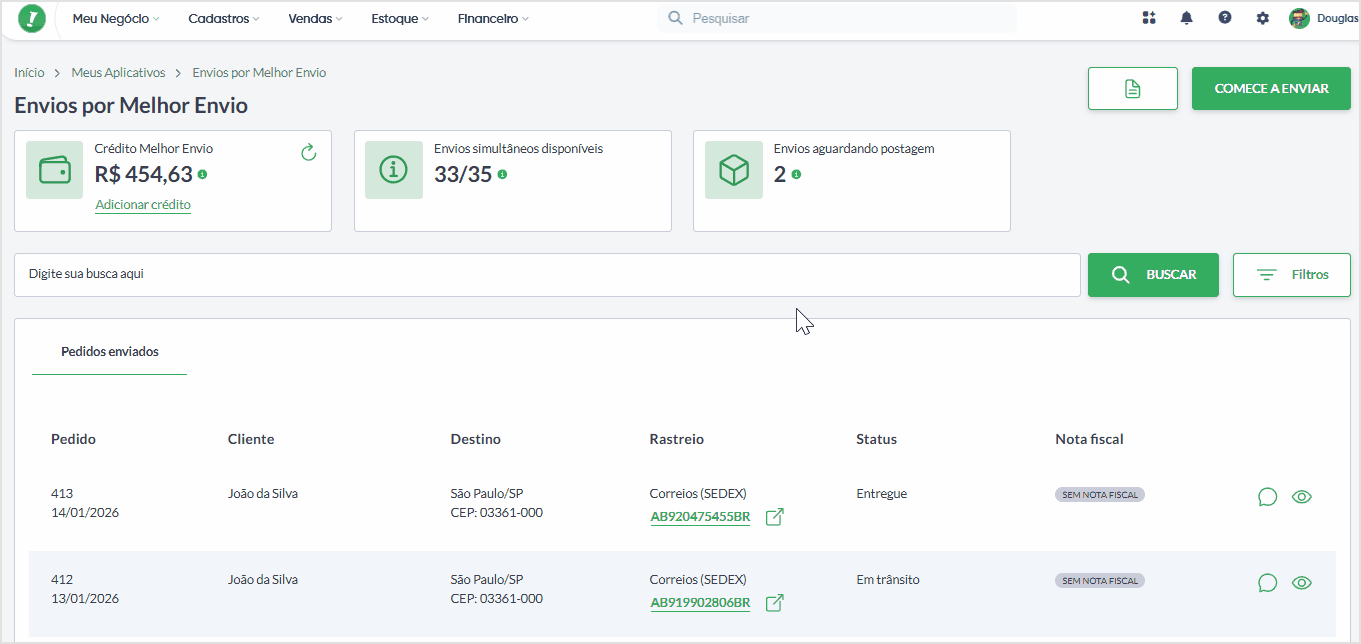Expand the Financeiro dropdown menu

493,18
